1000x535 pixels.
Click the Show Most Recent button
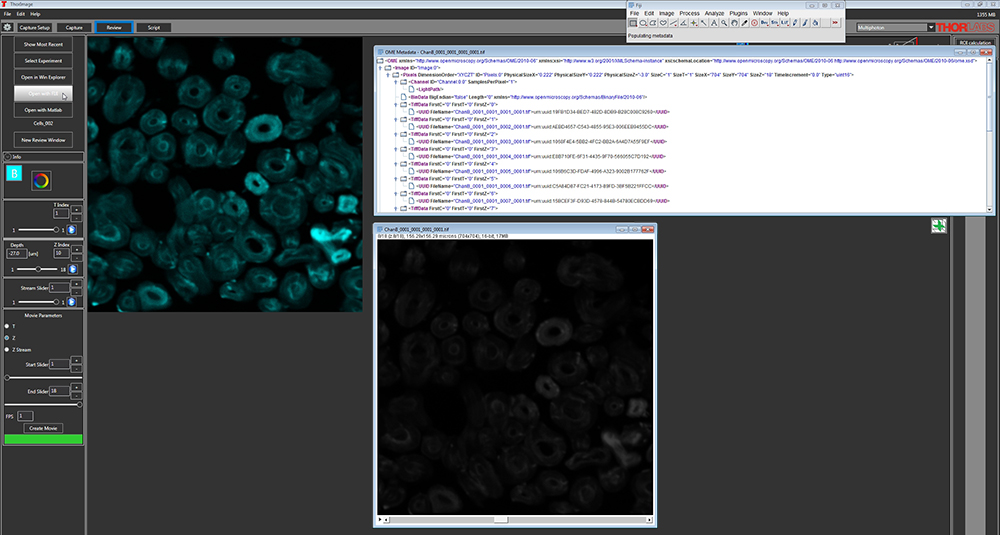(x=42, y=45)
